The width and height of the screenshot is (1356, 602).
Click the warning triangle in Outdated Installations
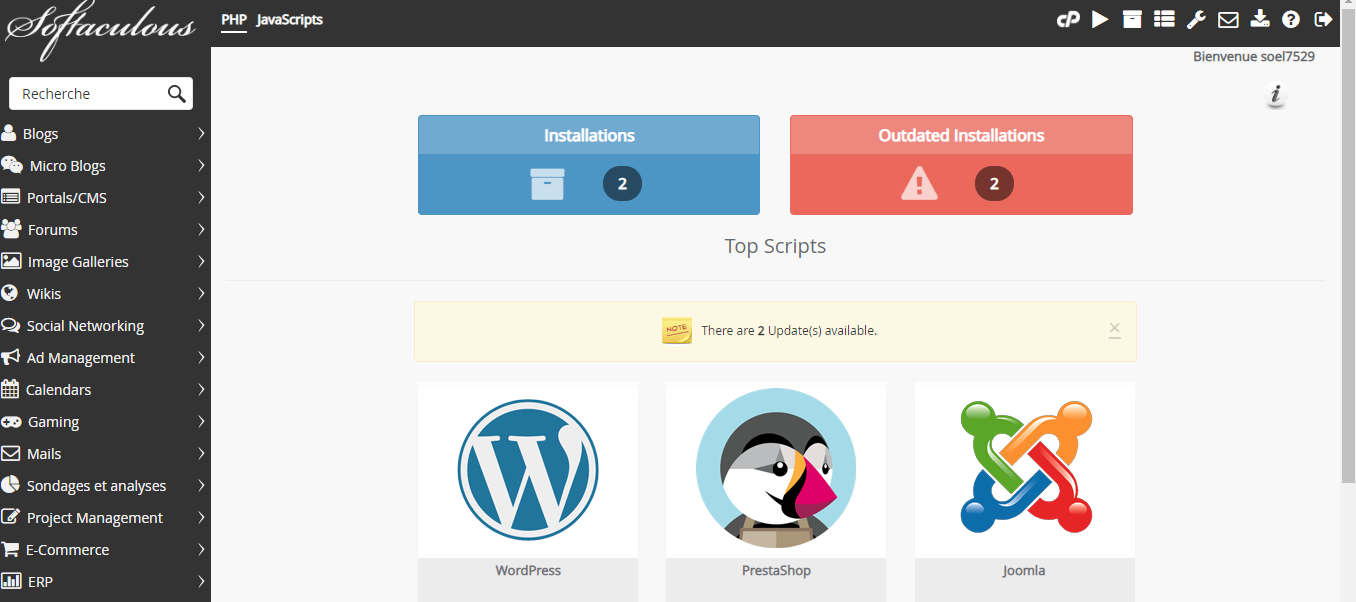tap(919, 184)
